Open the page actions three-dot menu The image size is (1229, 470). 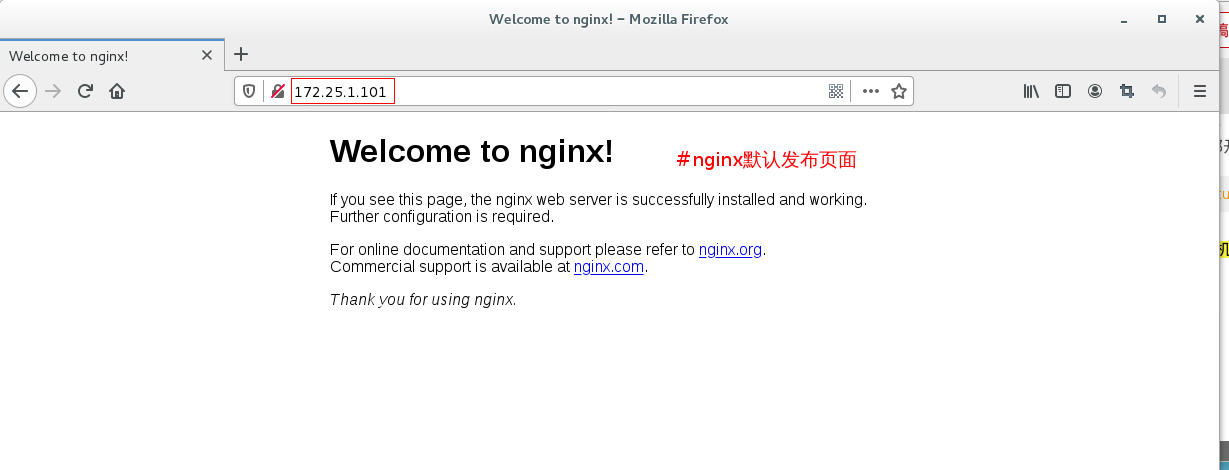tap(871, 91)
